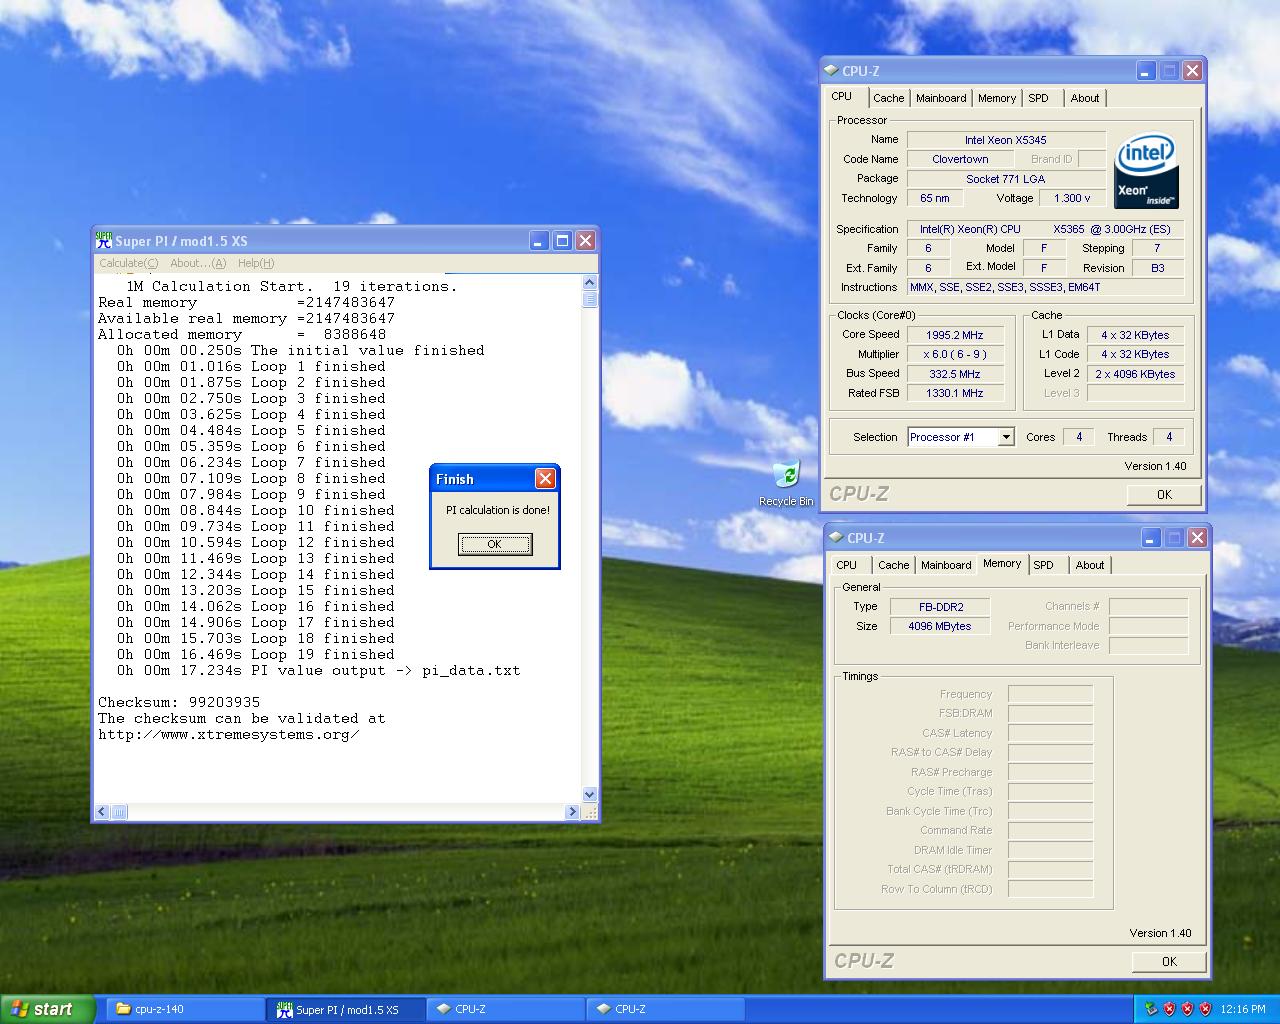
Task: Click the CPU-Z icon in lower window title
Action: [x=837, y=538]
